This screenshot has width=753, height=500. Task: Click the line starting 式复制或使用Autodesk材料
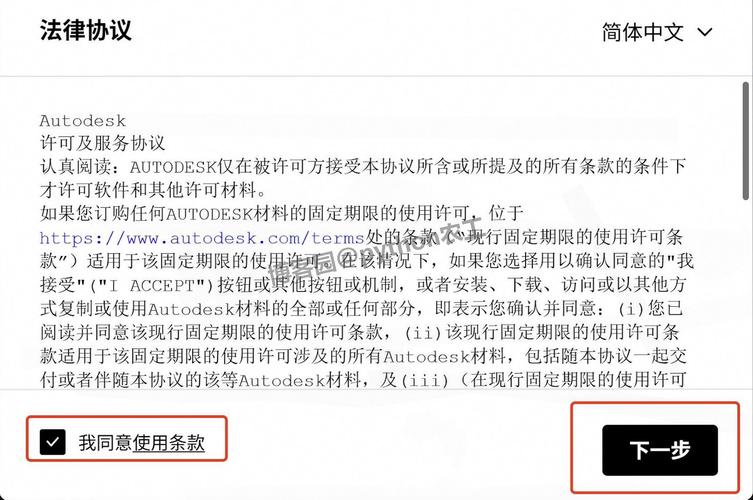pos(361,309)
